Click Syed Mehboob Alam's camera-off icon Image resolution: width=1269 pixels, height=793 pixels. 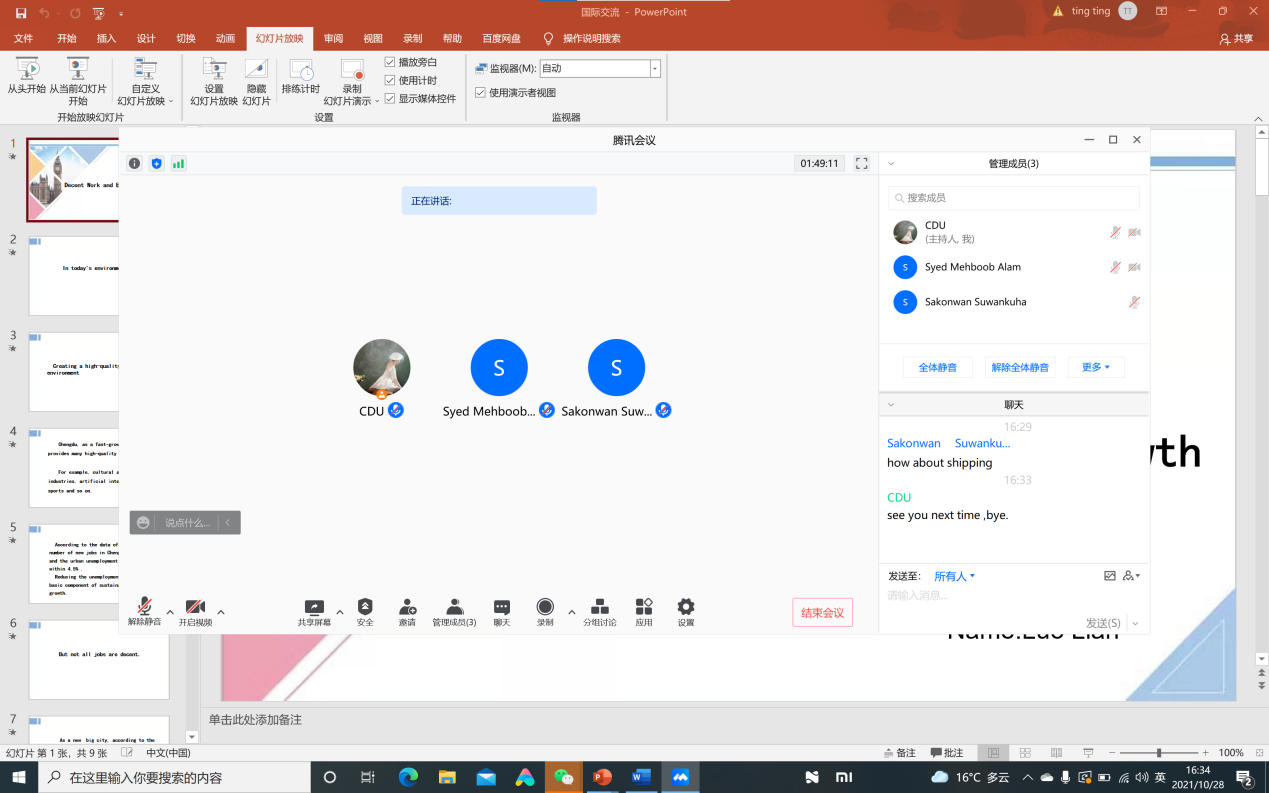[1135, 267]
